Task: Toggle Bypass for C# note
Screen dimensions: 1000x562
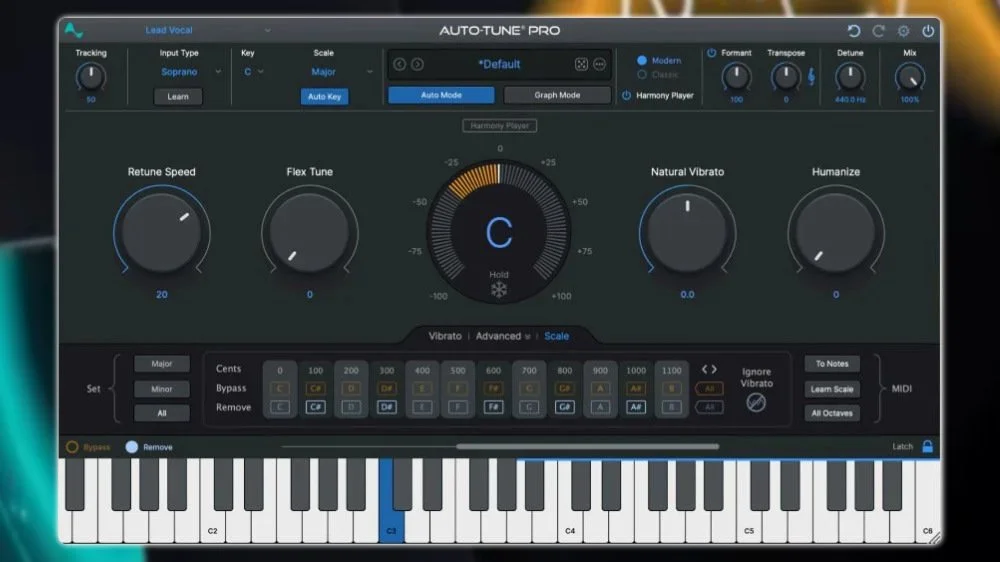Action: tap(315, 388)
